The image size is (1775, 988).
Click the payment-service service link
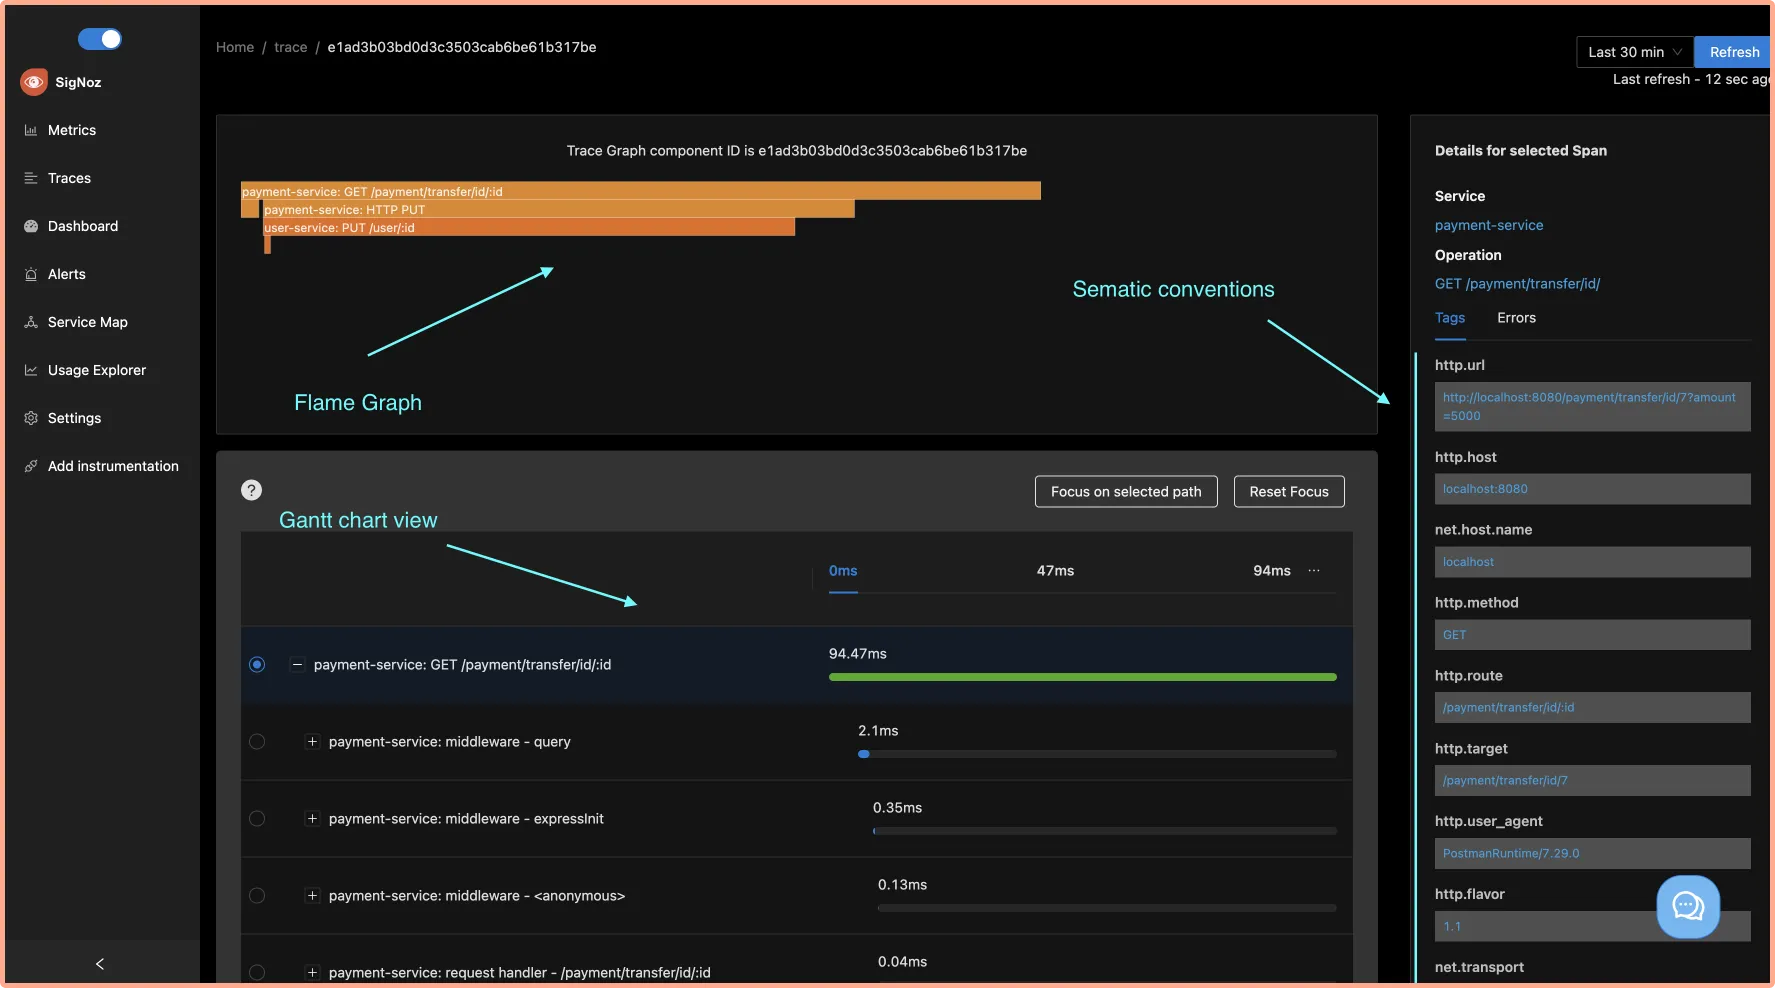coord(1489,225)
